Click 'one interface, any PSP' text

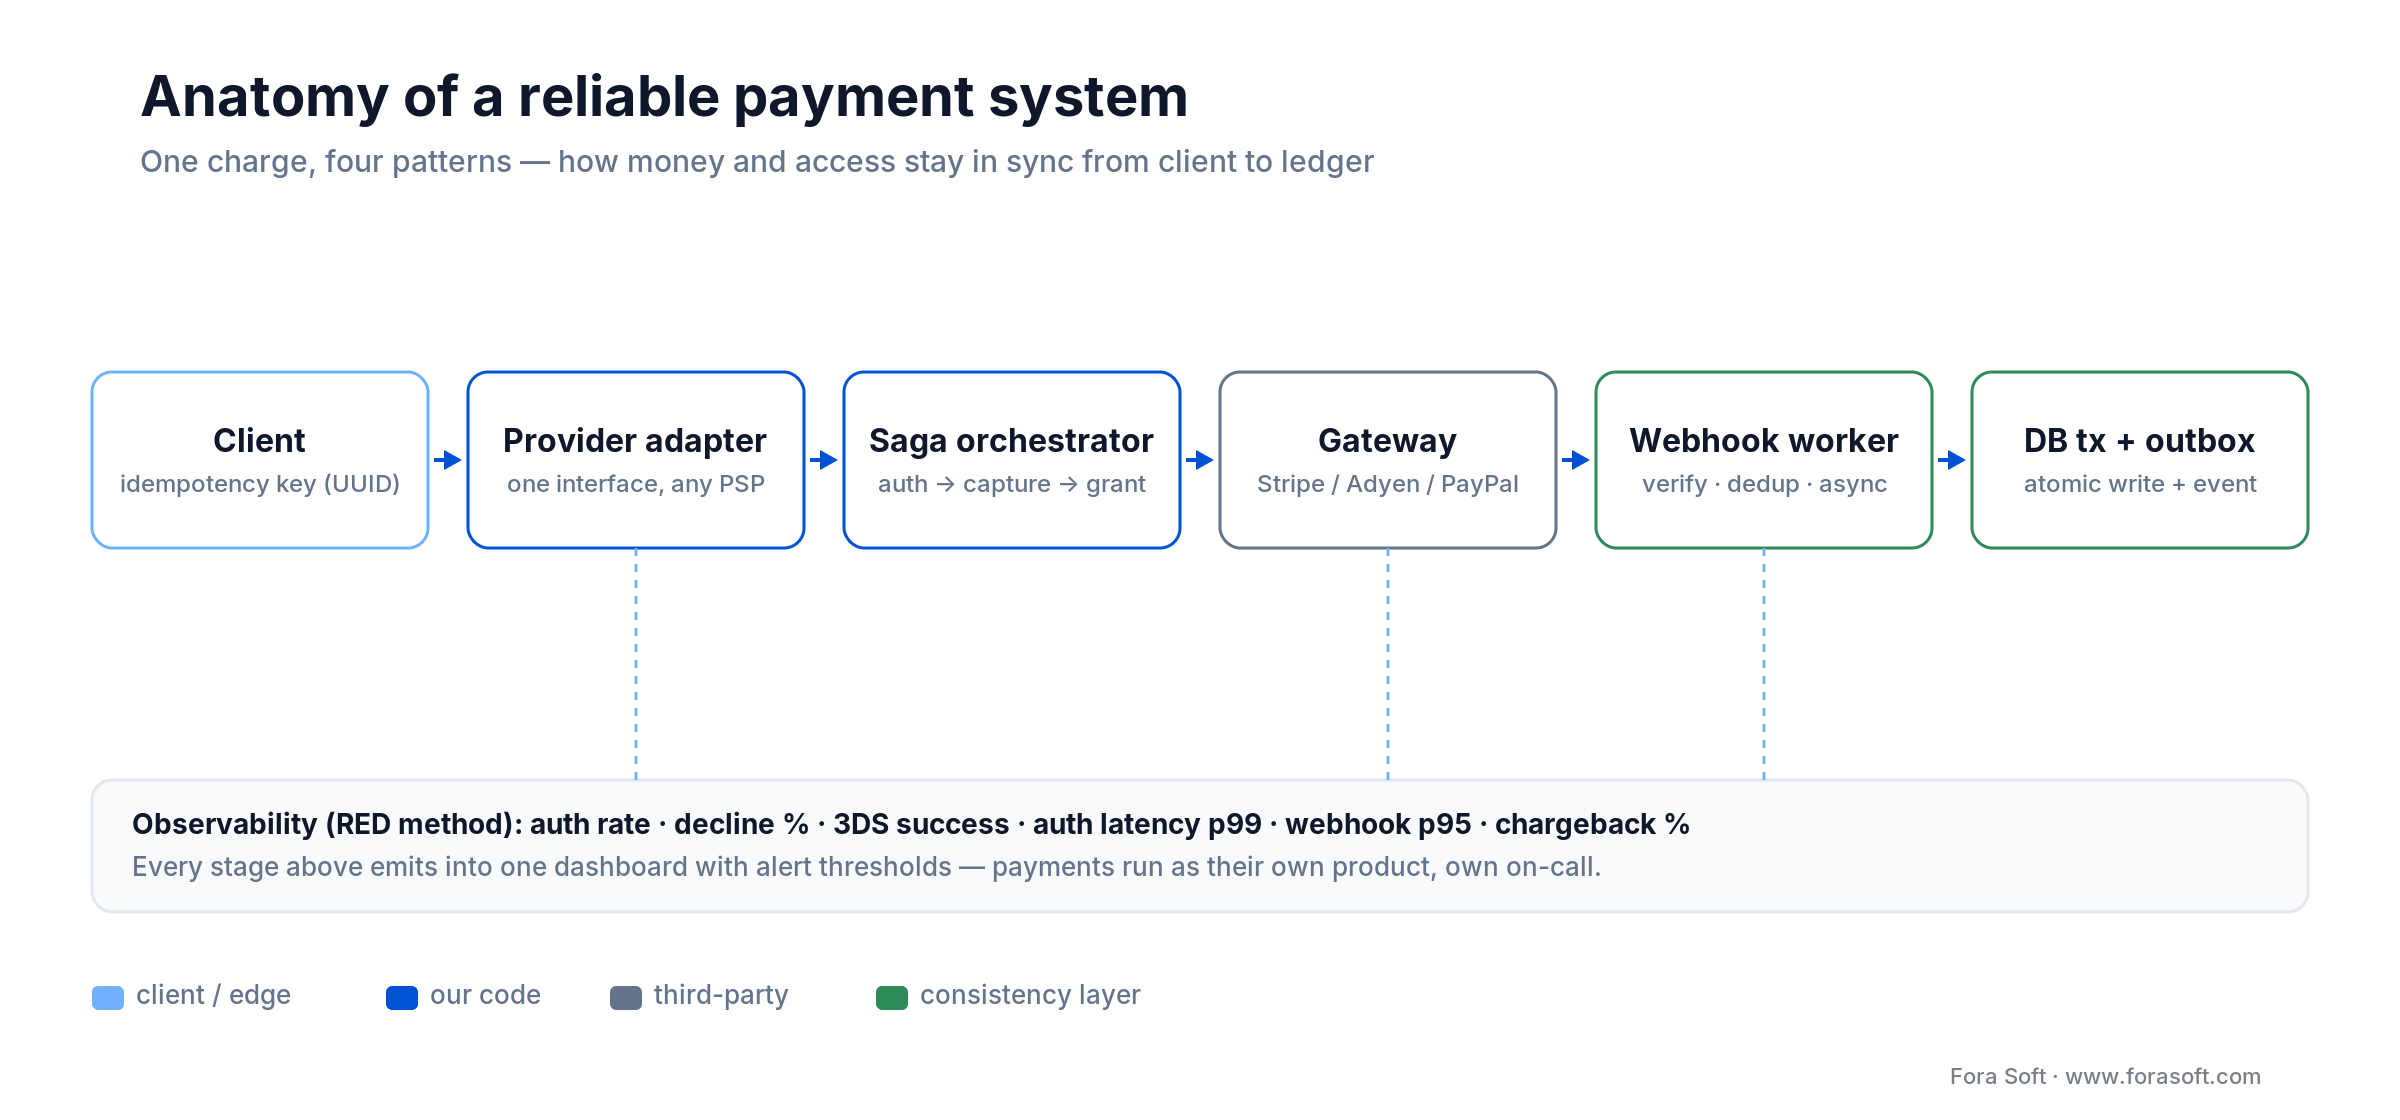click(636, 484)
